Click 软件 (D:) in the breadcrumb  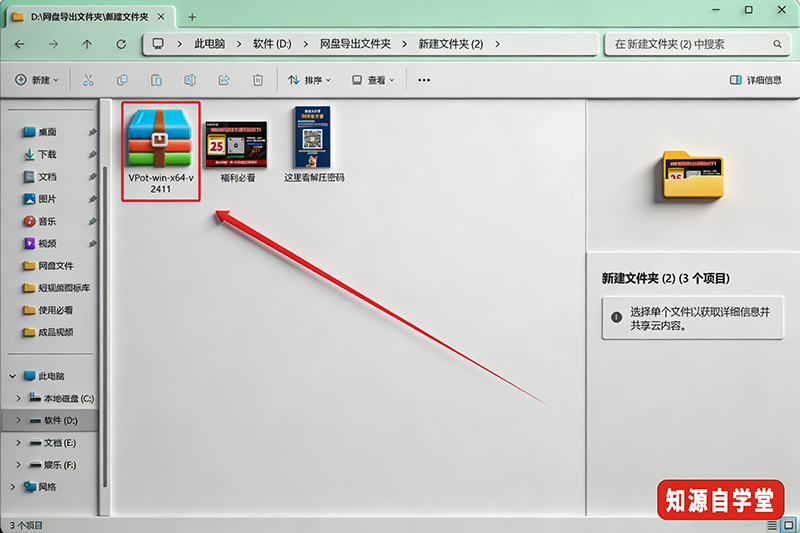tap(272, 44)
